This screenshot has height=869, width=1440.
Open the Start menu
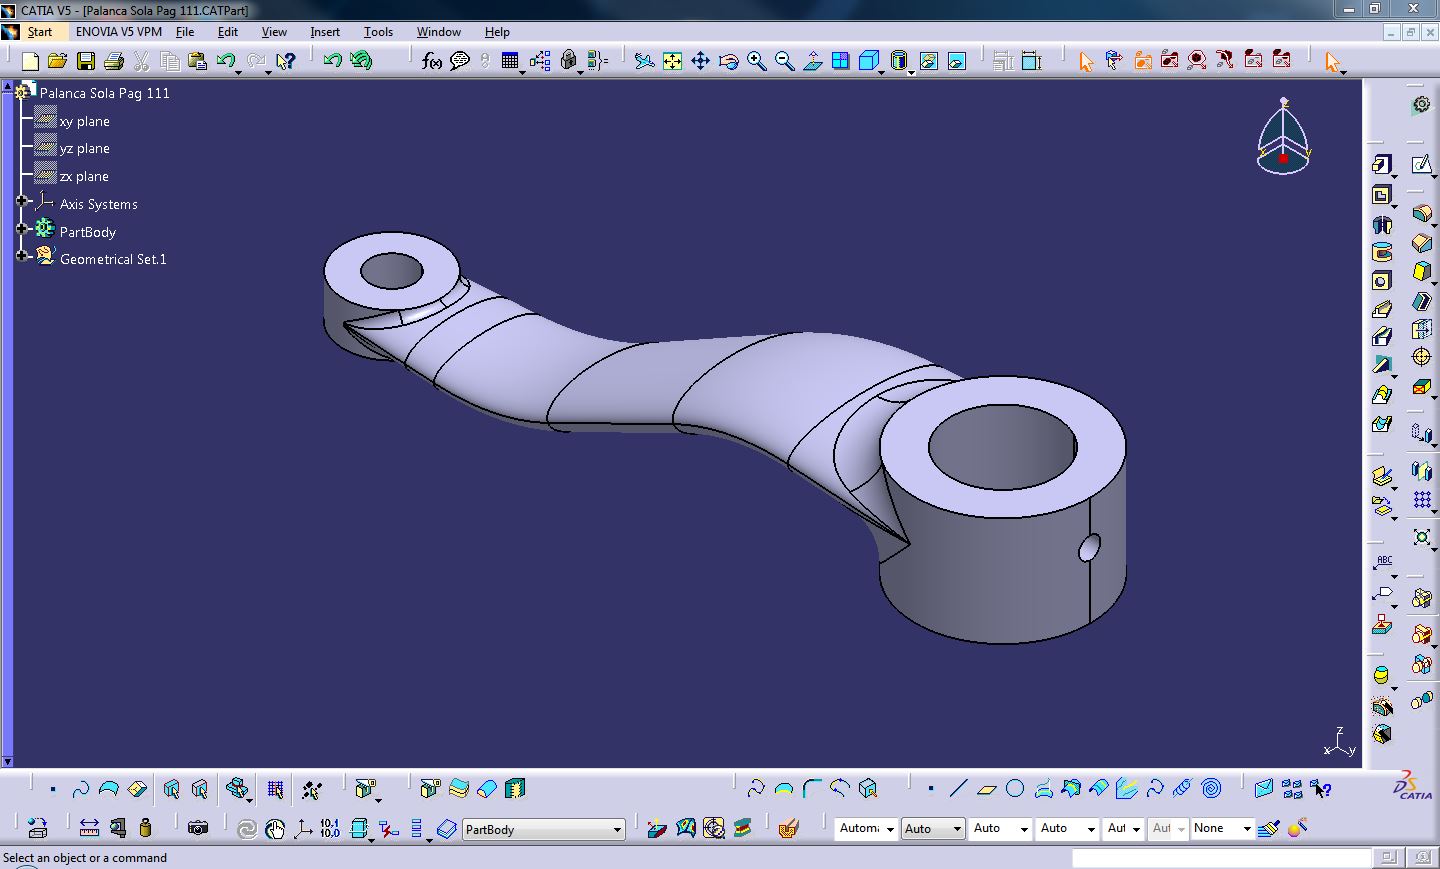(39, 32)
